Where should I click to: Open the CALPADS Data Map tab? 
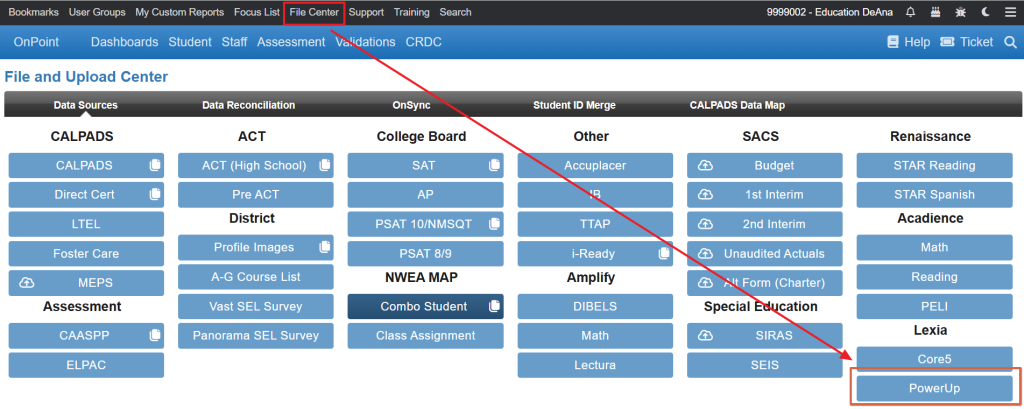tap(737, 105)
